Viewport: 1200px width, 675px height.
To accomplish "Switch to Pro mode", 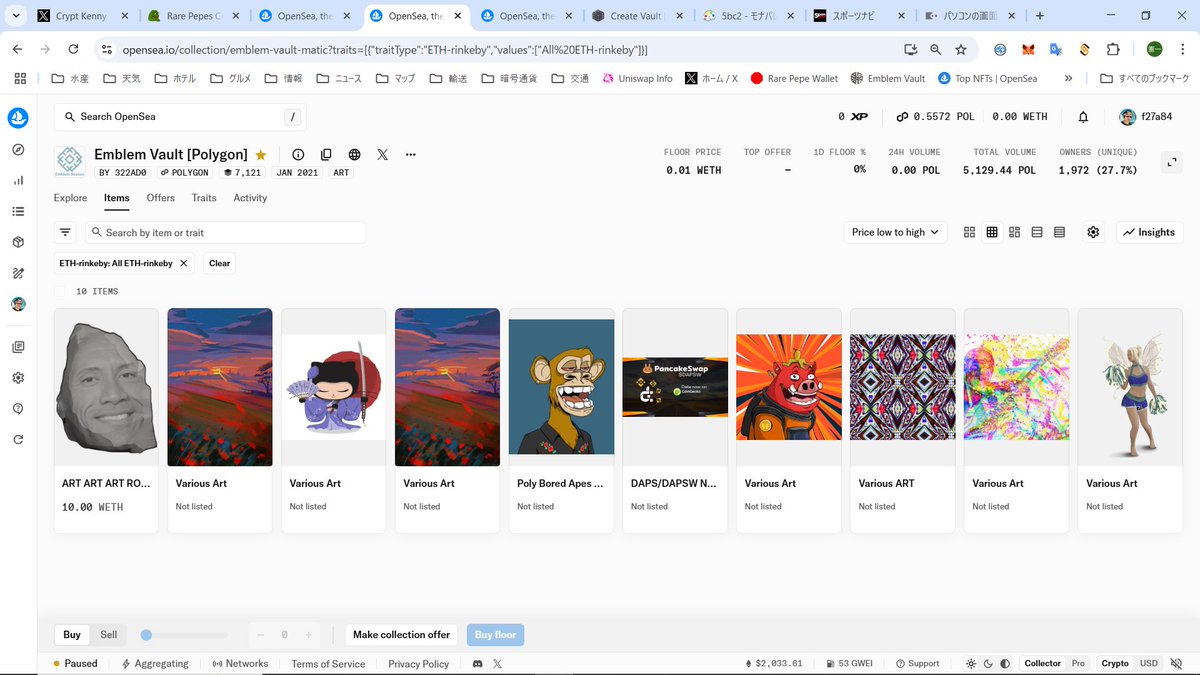I will pos(1078,664).
